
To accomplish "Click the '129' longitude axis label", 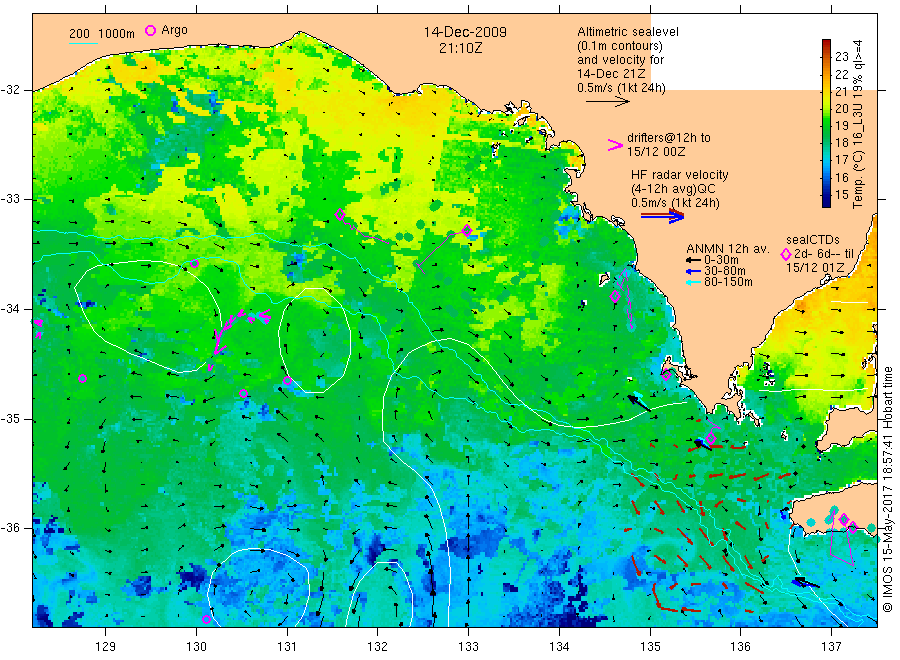I will coord(106,646).
